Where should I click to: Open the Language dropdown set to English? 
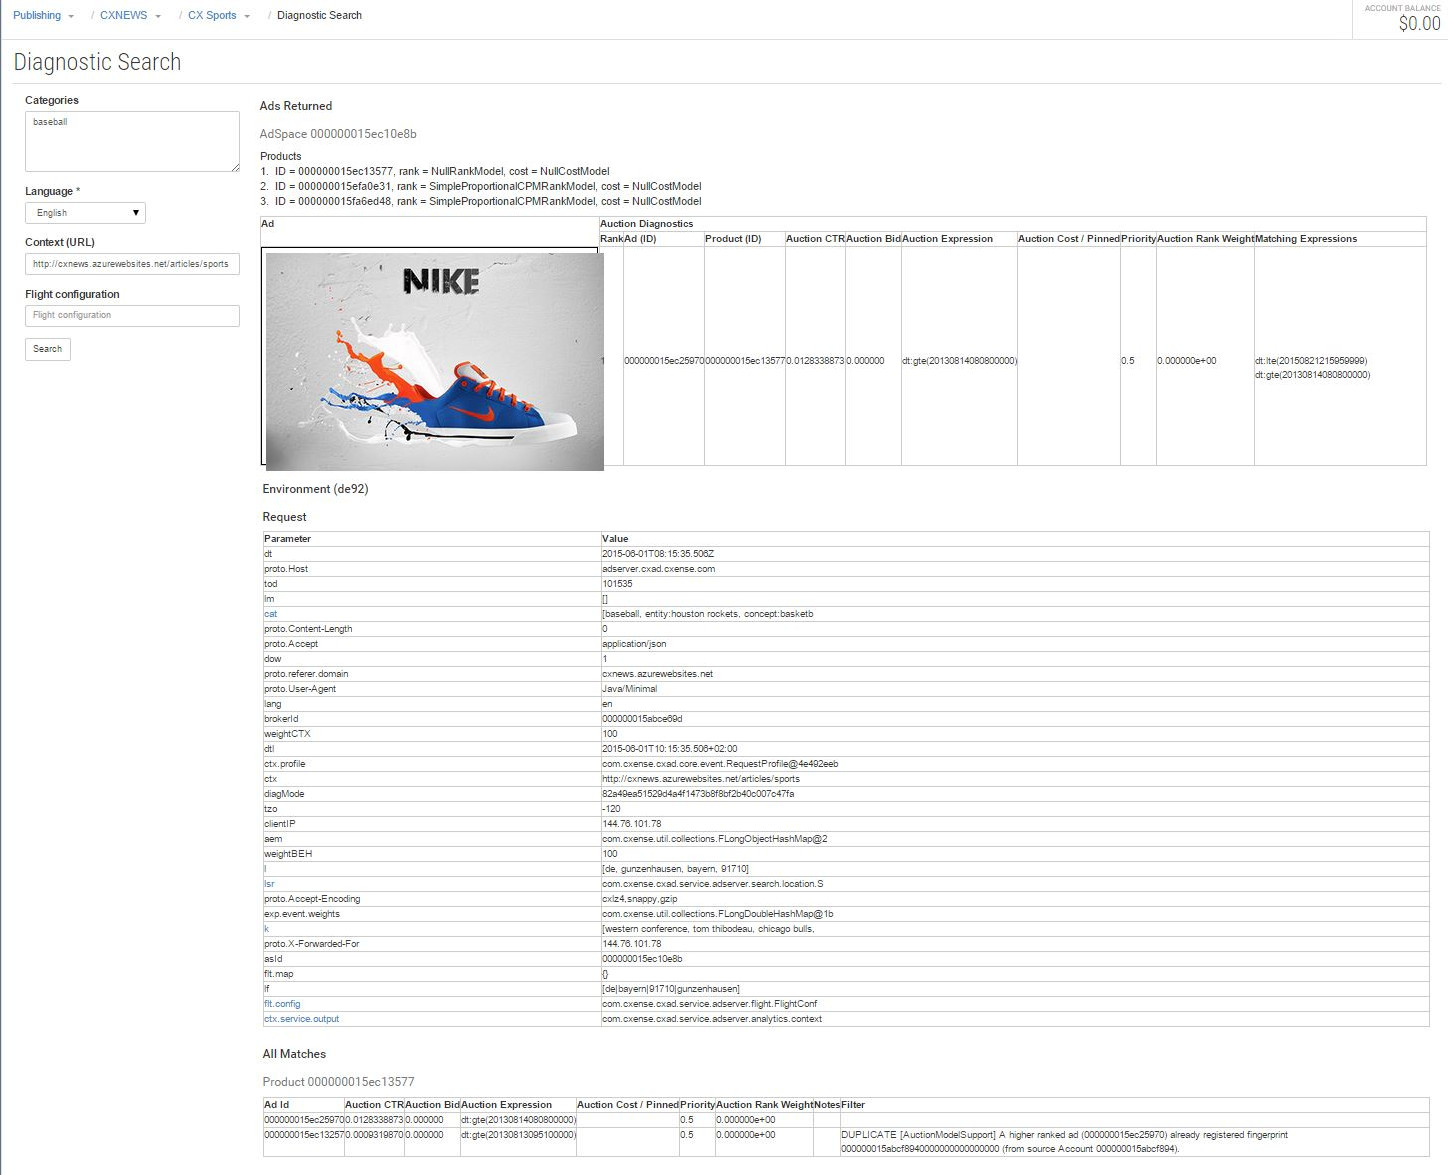(x=85, y=213)
